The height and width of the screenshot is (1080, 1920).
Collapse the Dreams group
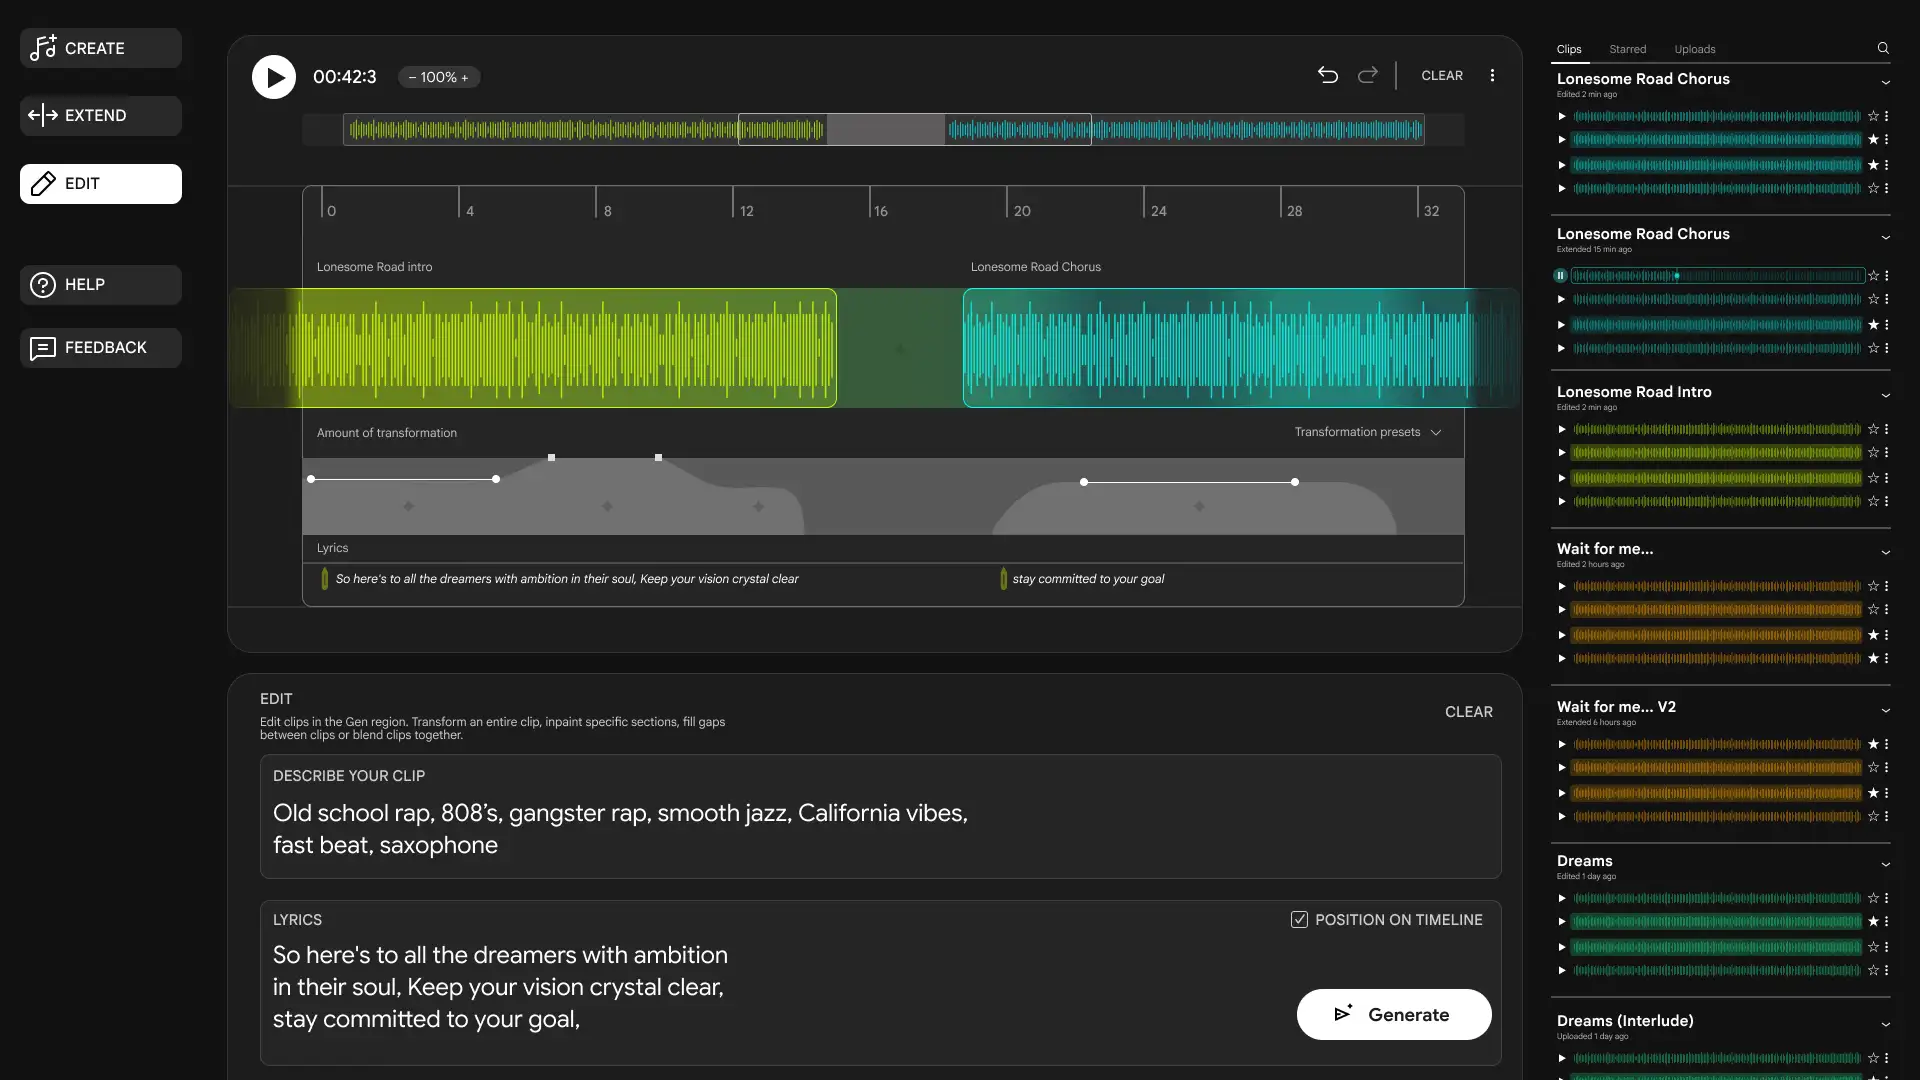1885,865
